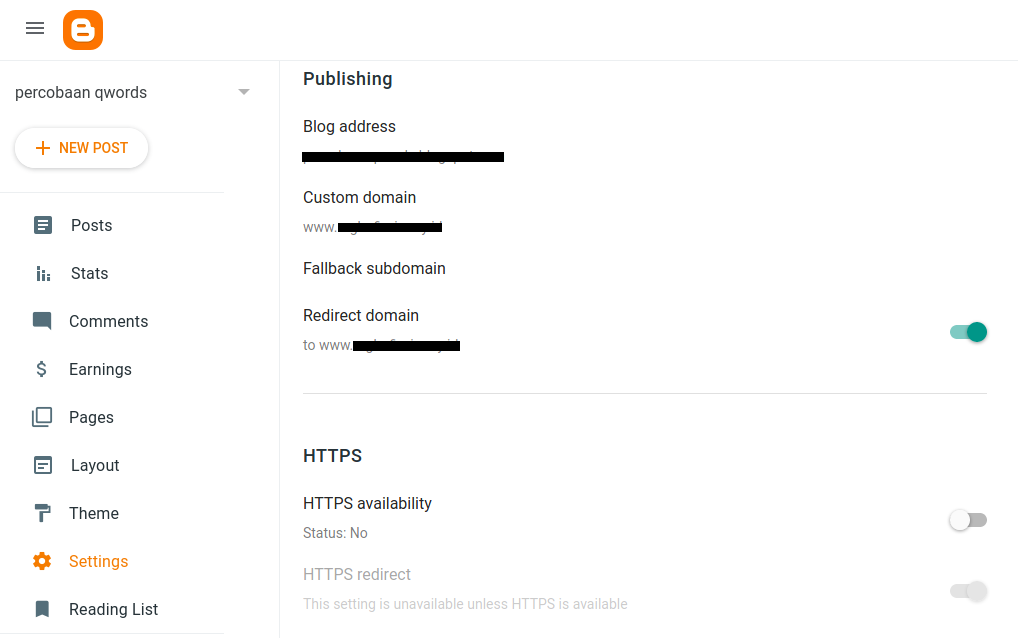Click the NEW POST button
The width and height of the screenshot is (1018, 638).
(x=81, y=147)
